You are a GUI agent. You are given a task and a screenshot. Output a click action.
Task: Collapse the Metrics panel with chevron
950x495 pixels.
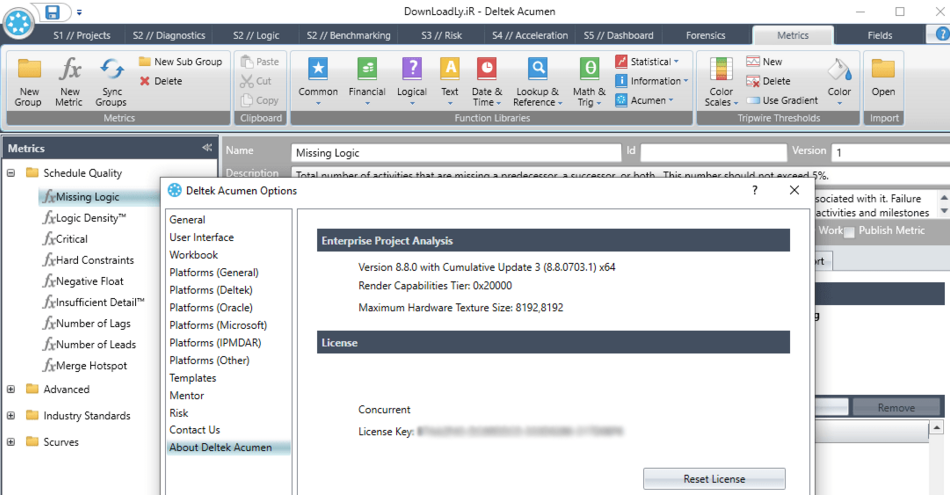207,148
